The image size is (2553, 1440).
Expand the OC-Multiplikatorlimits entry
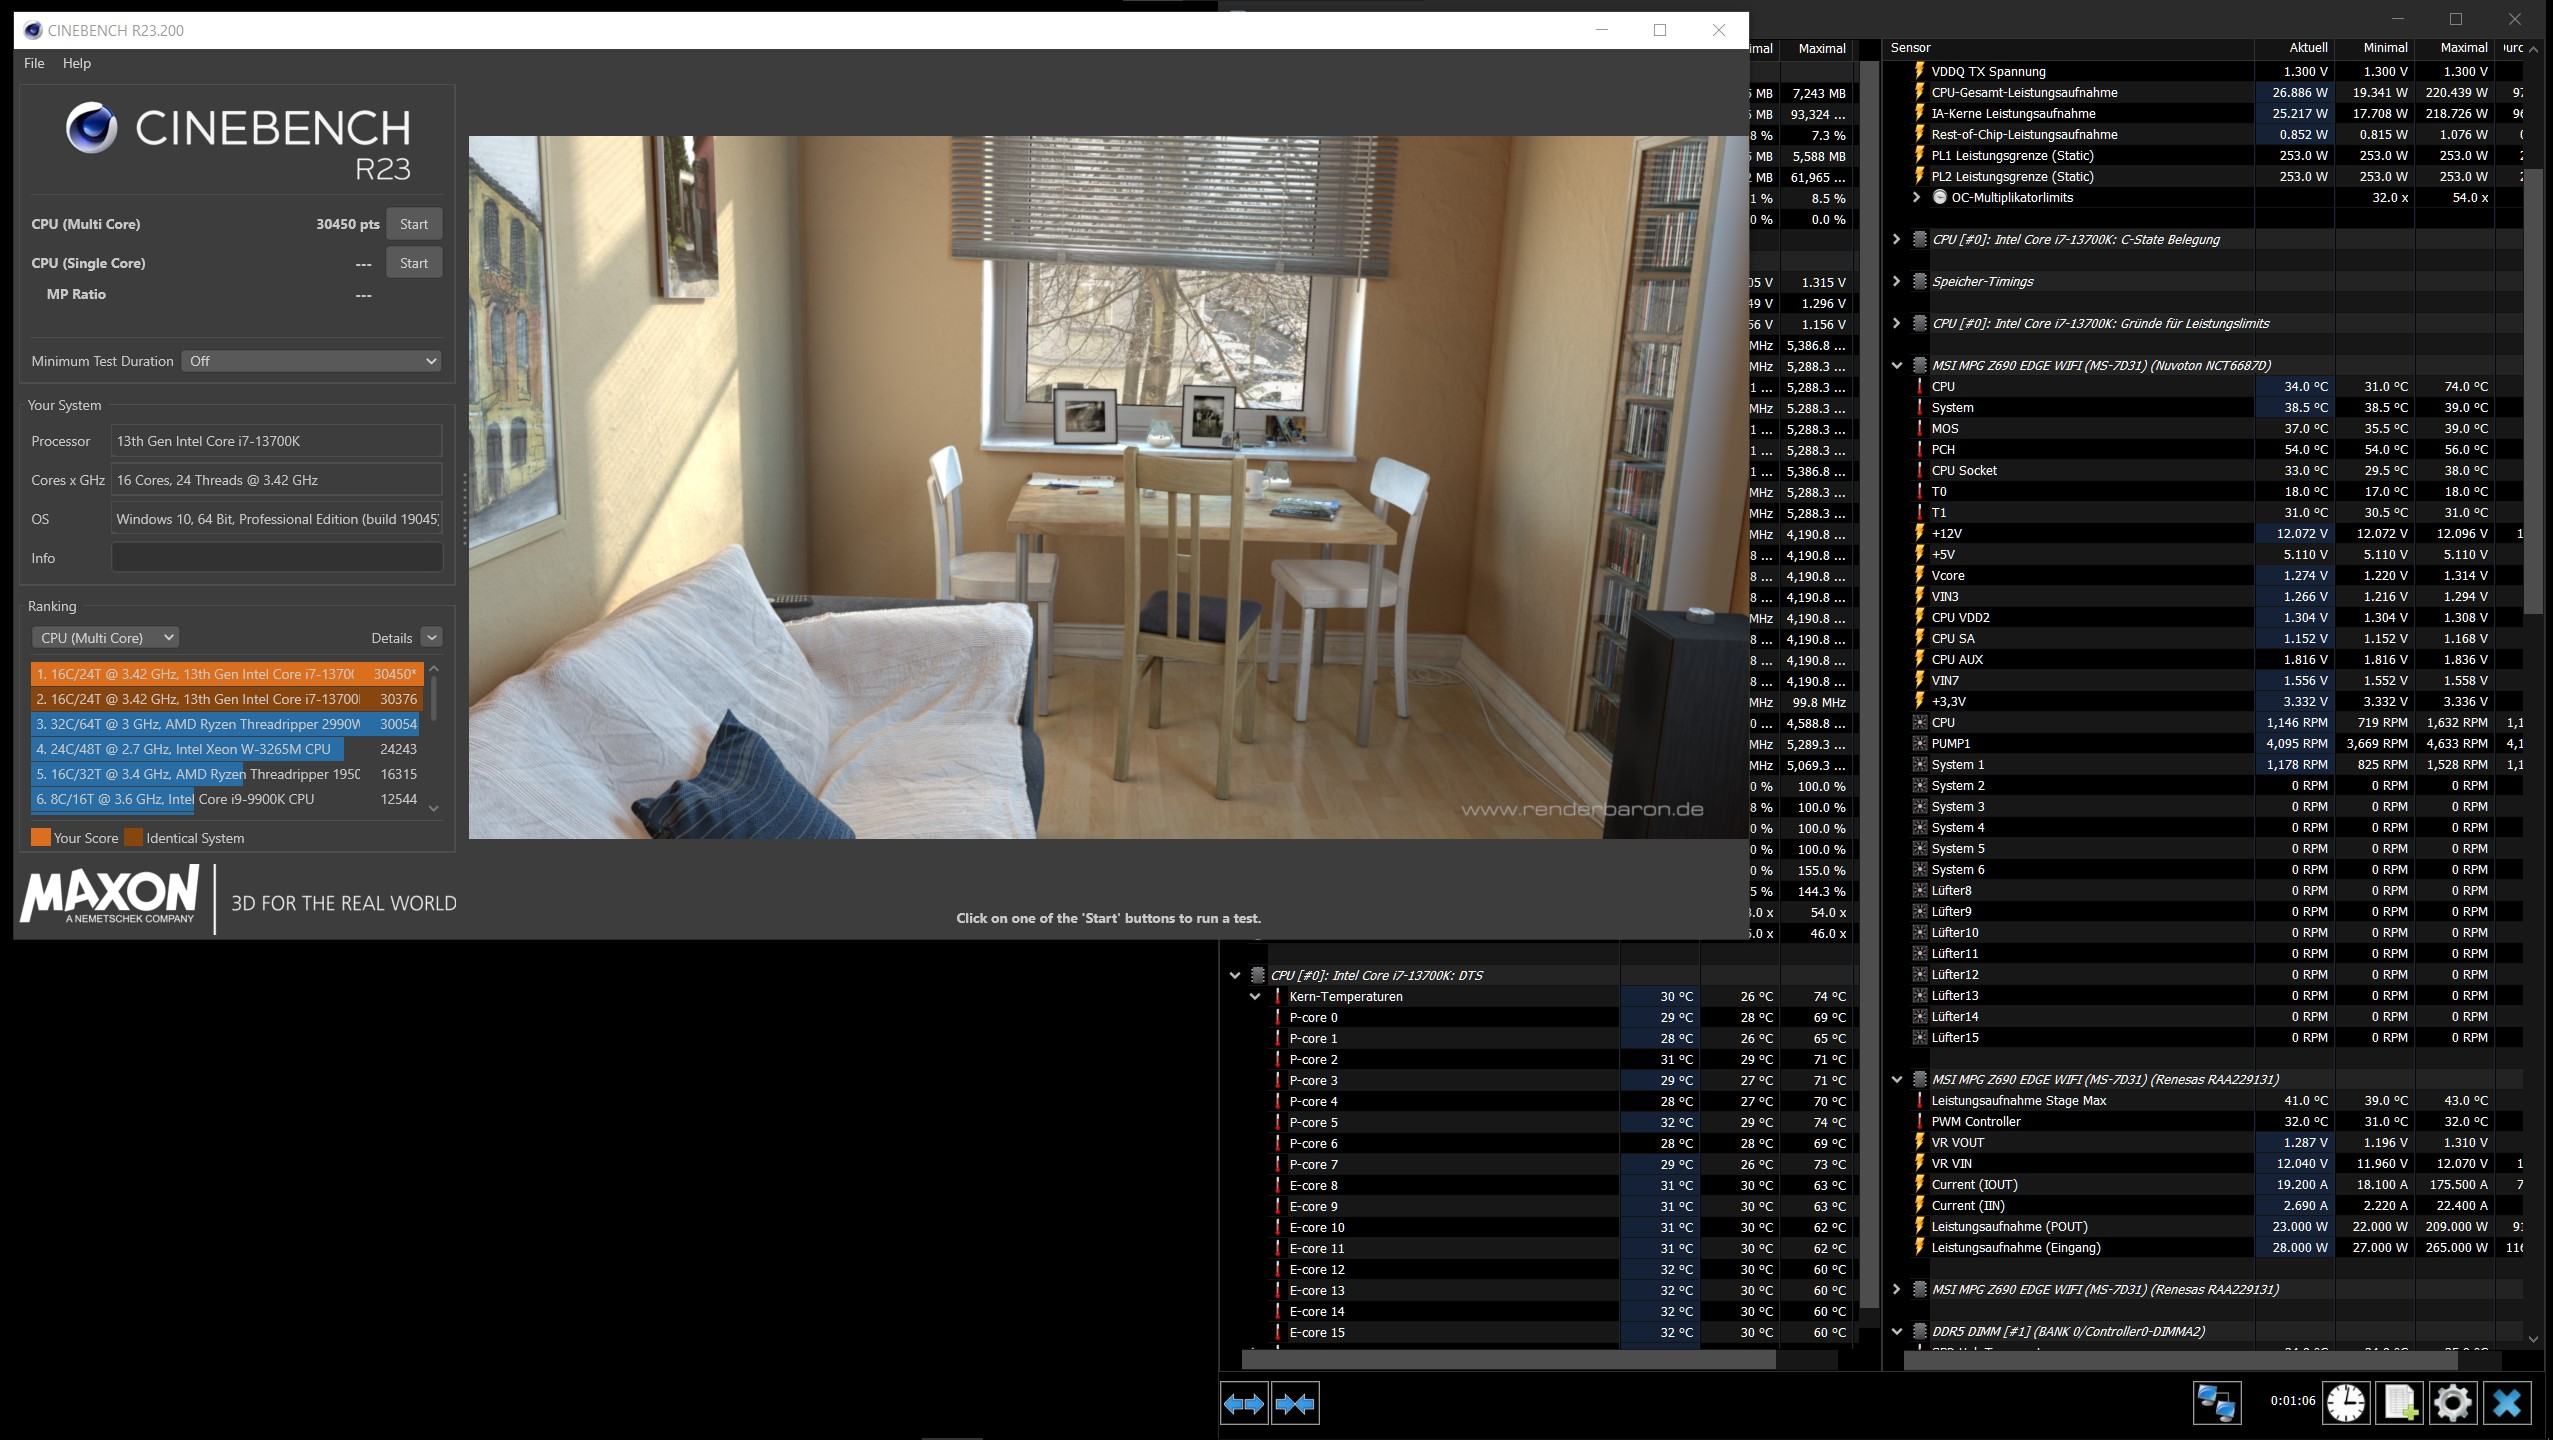(1916, 197)
